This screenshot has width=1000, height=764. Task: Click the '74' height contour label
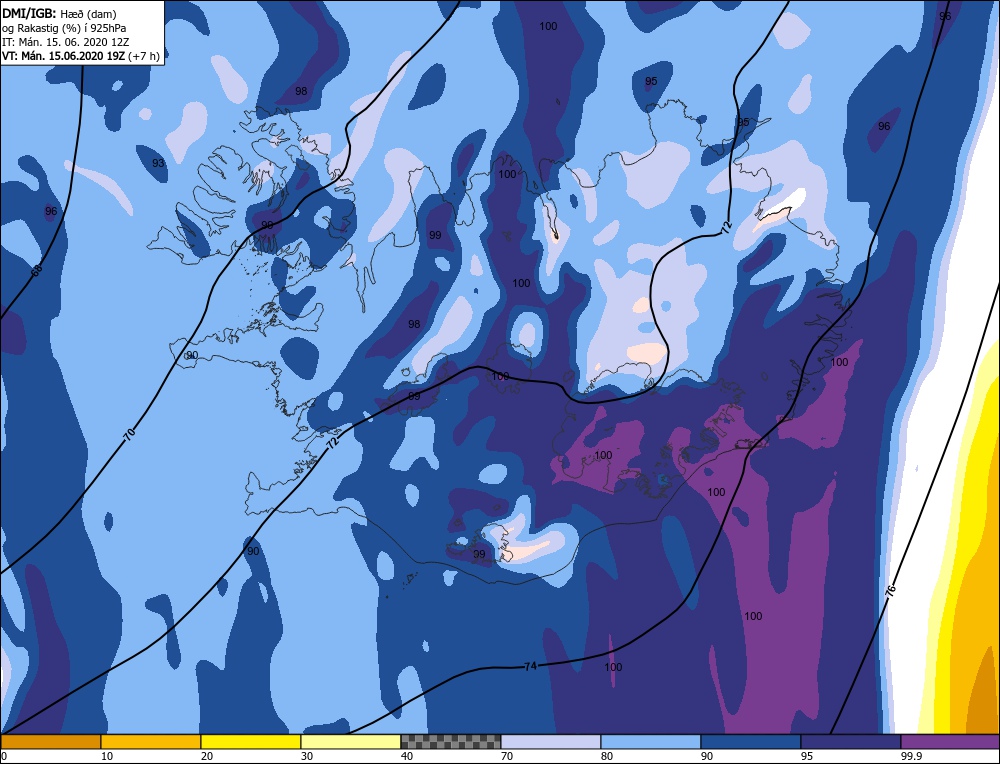tap(530, 666)
